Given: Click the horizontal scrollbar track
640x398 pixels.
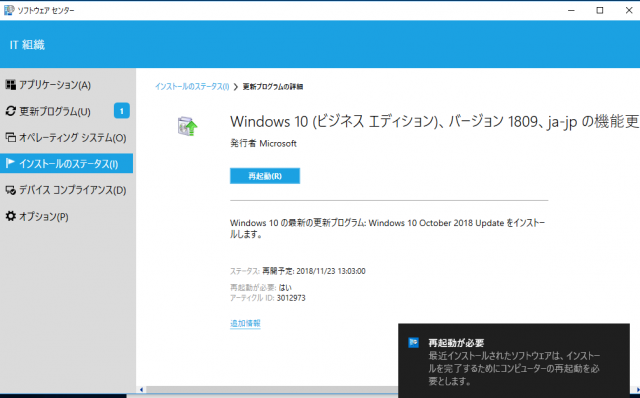Looking at the screenshot, I should click(x=271, y=389).
